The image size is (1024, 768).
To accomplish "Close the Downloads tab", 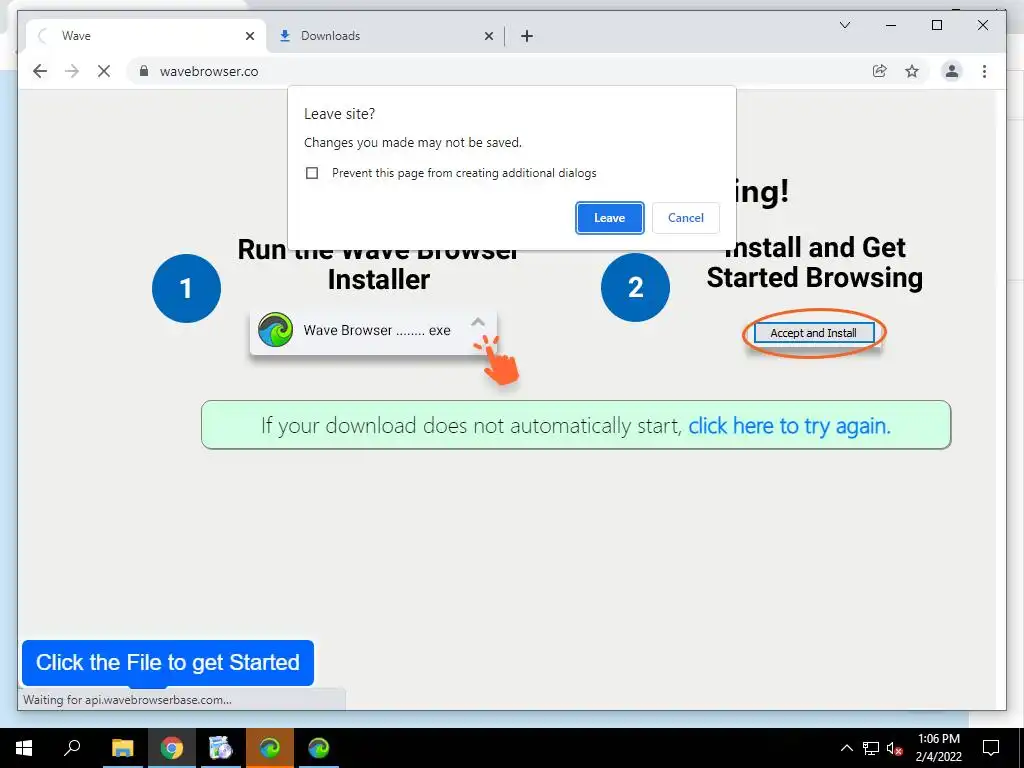I will click(x=488, y=36).
